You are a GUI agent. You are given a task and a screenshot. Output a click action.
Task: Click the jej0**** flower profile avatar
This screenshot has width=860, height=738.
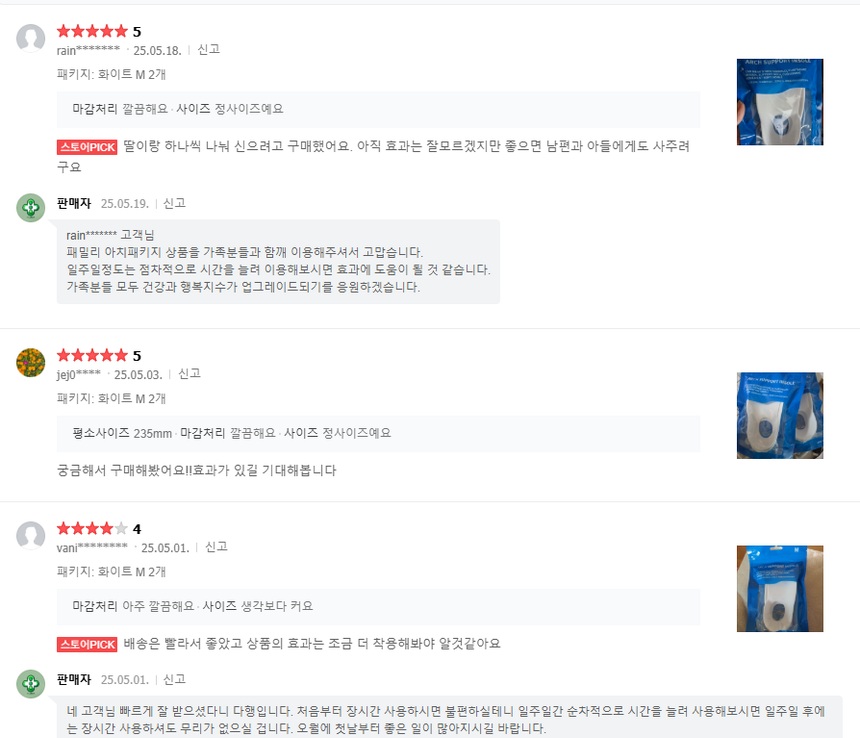coord(31,362)
